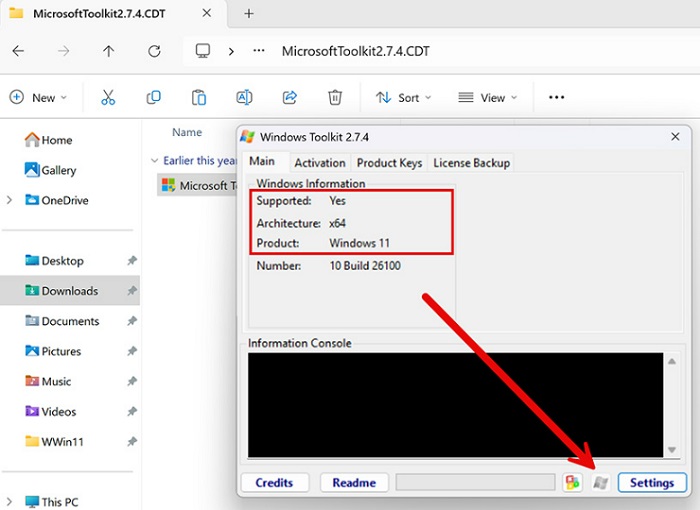Click the pin icon next to Music
The image size is (700, 510).
click(x=132, y=381)
